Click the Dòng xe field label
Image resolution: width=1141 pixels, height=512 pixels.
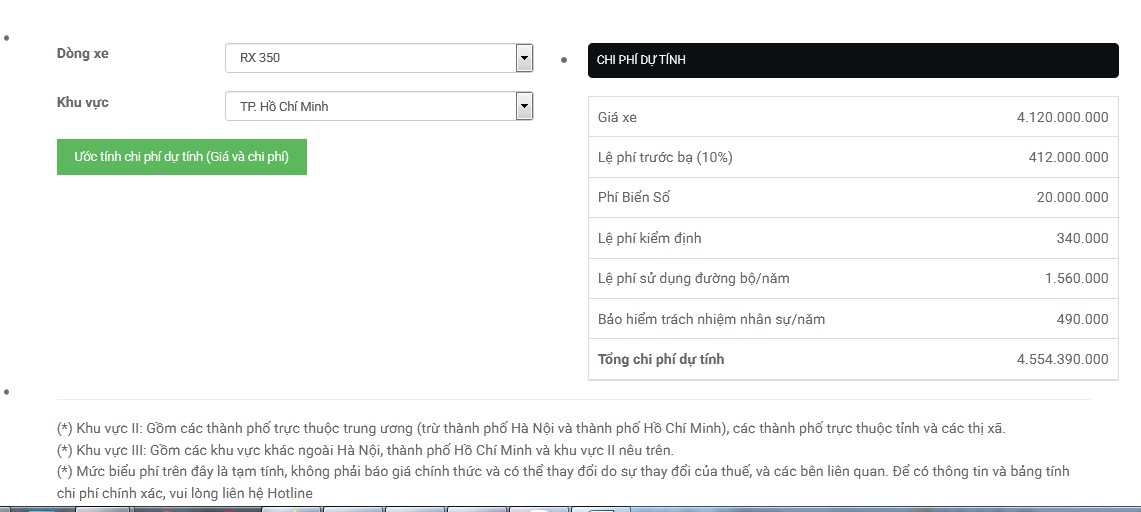[83, 54]
